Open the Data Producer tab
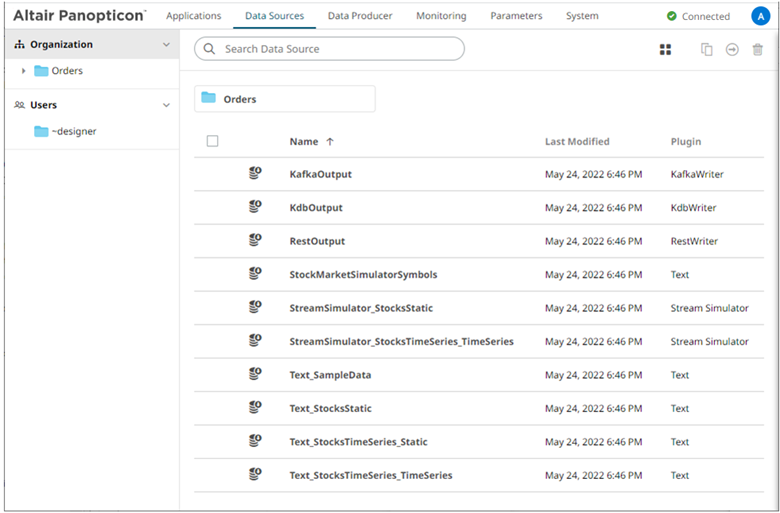The height and width of the screenshot is (513, 780). (x=360, y=16)
